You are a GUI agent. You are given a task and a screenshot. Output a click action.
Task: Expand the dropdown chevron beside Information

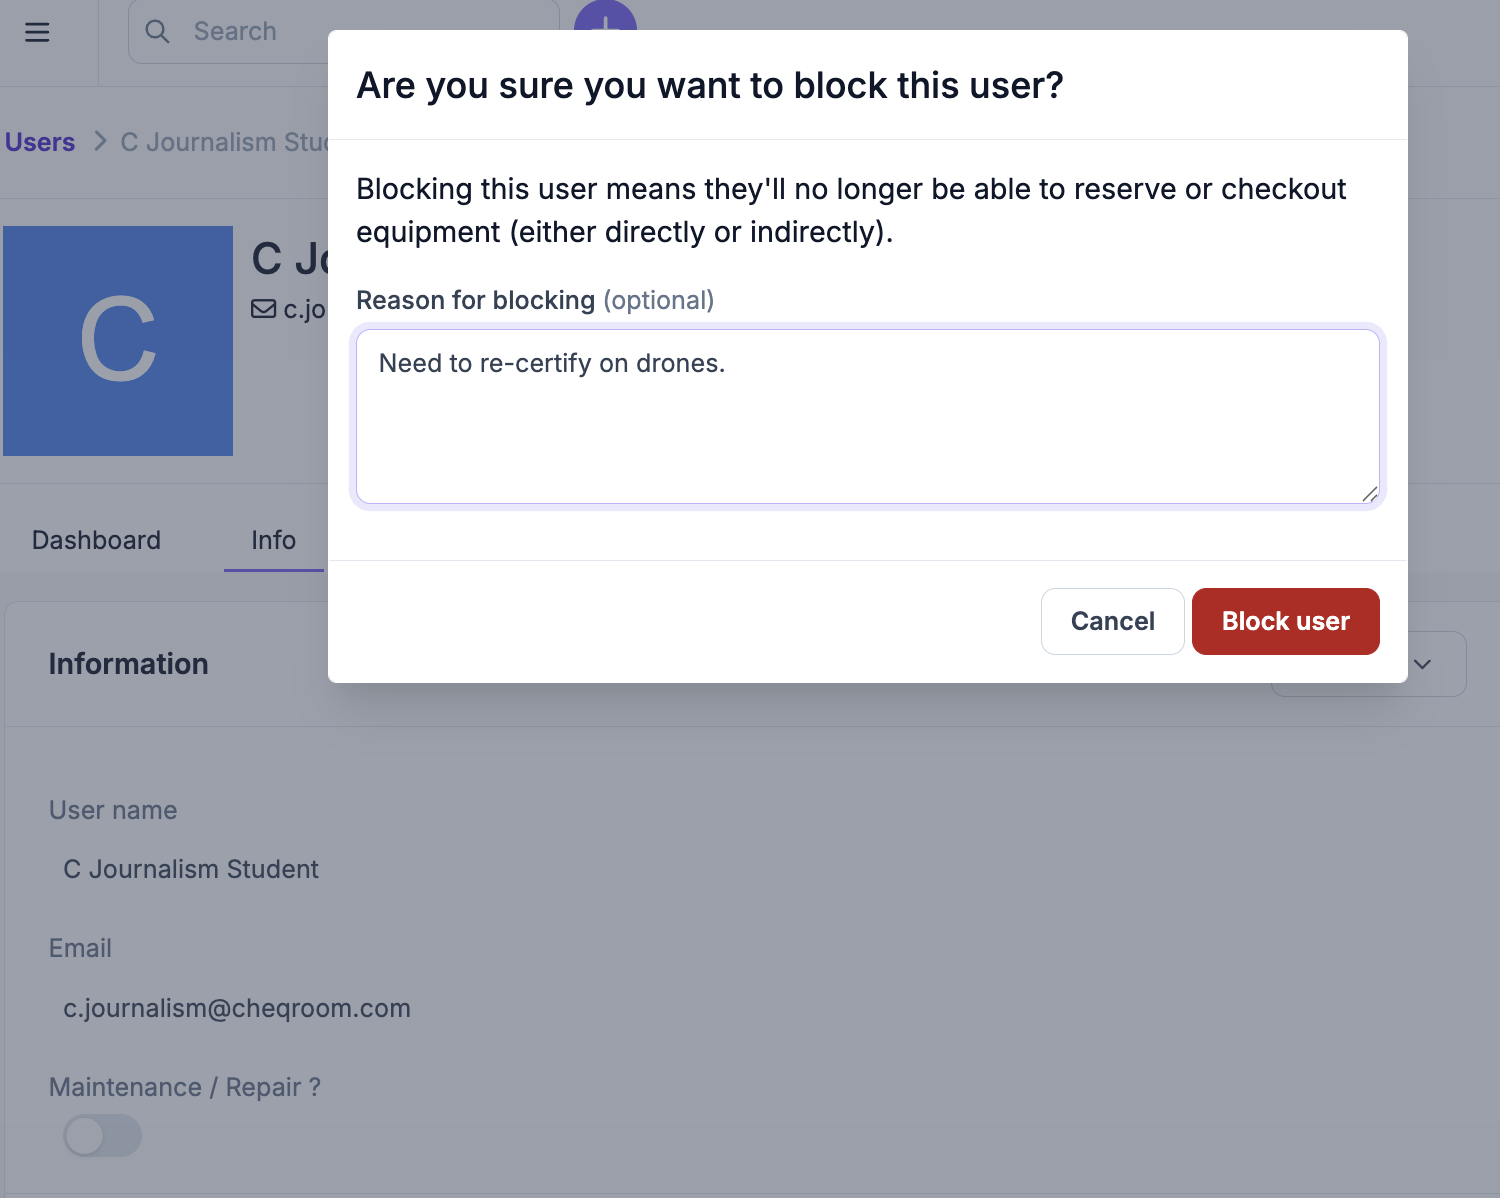pos(1422,664)
